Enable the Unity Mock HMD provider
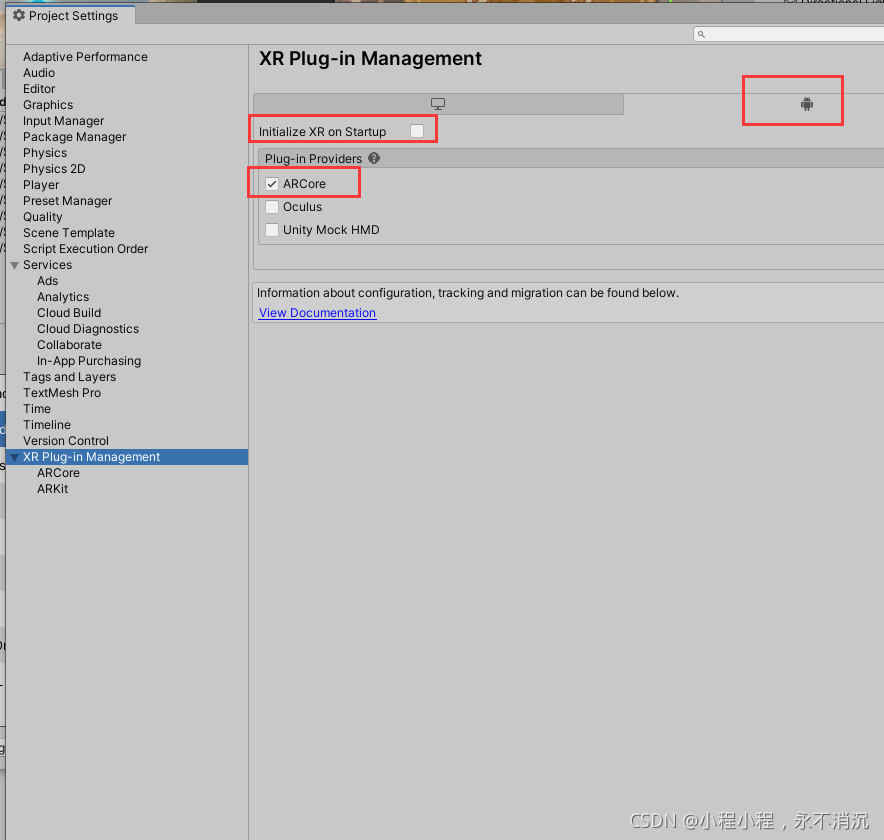Screen dimensions: 884x840 [x=272, y=230]
